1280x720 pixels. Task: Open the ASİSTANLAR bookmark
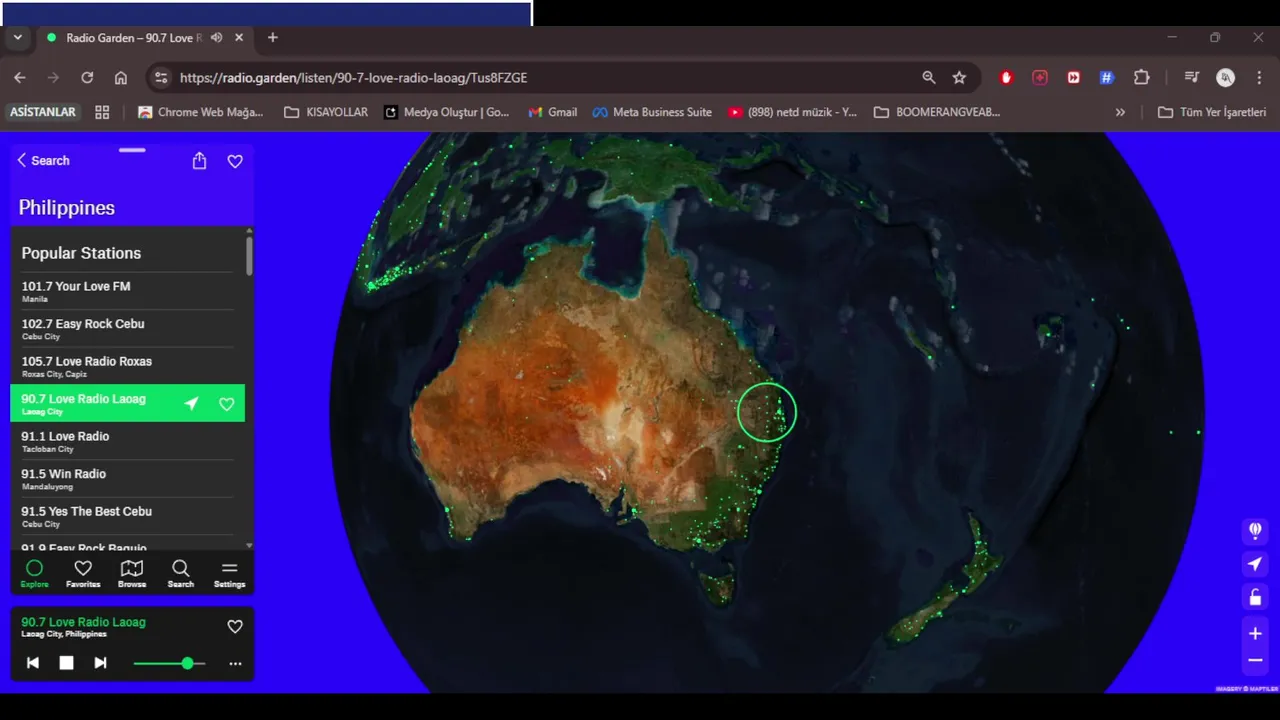tap(43, 112)
